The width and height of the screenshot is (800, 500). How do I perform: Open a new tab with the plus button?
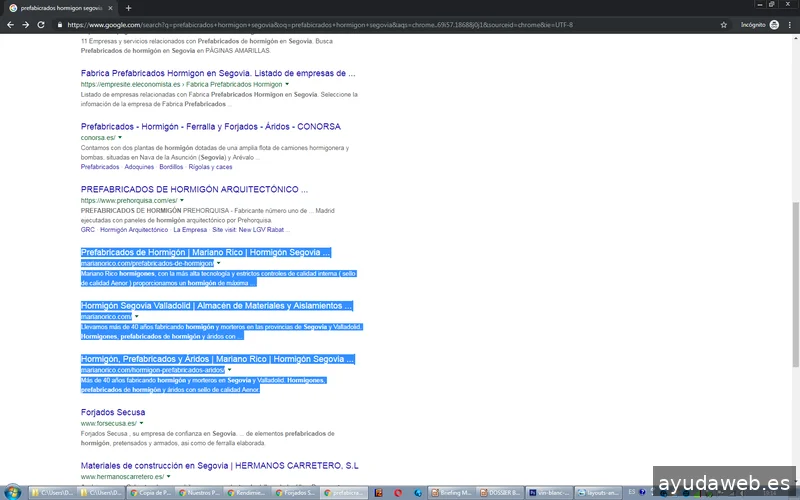(x=128, y=8)
